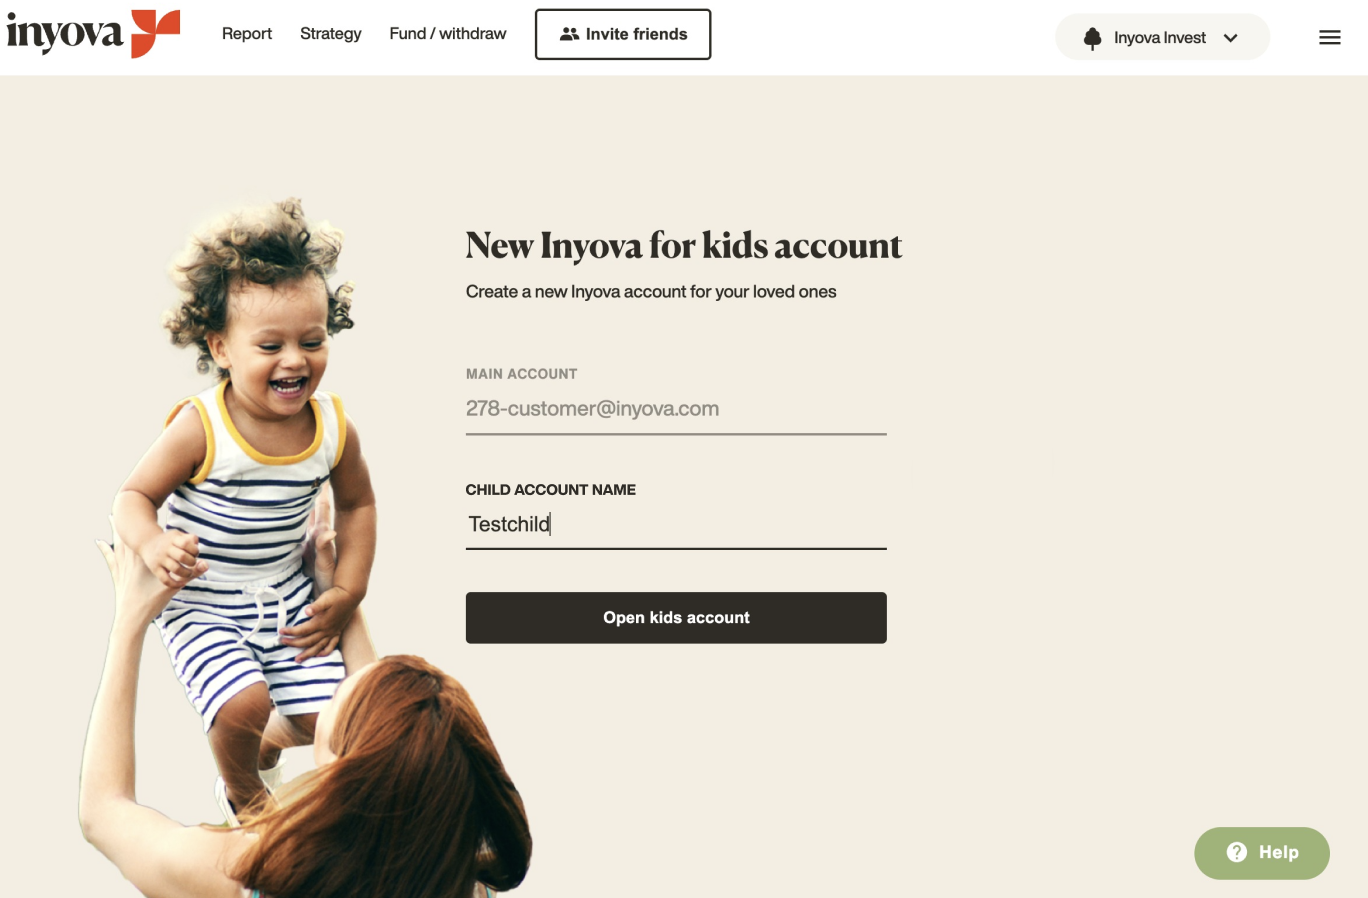
Task: Navigate to Fund / withdraw
Action: [448, 33]
